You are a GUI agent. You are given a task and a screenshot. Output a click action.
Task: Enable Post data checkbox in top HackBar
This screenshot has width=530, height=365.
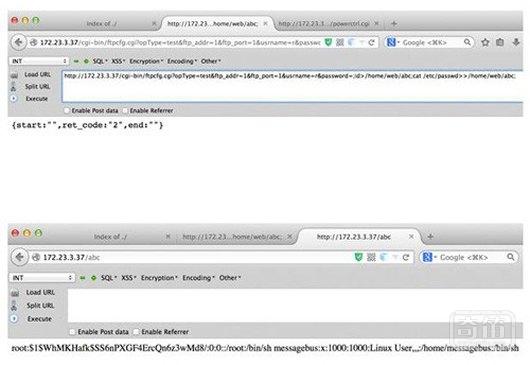pos(67,111)
